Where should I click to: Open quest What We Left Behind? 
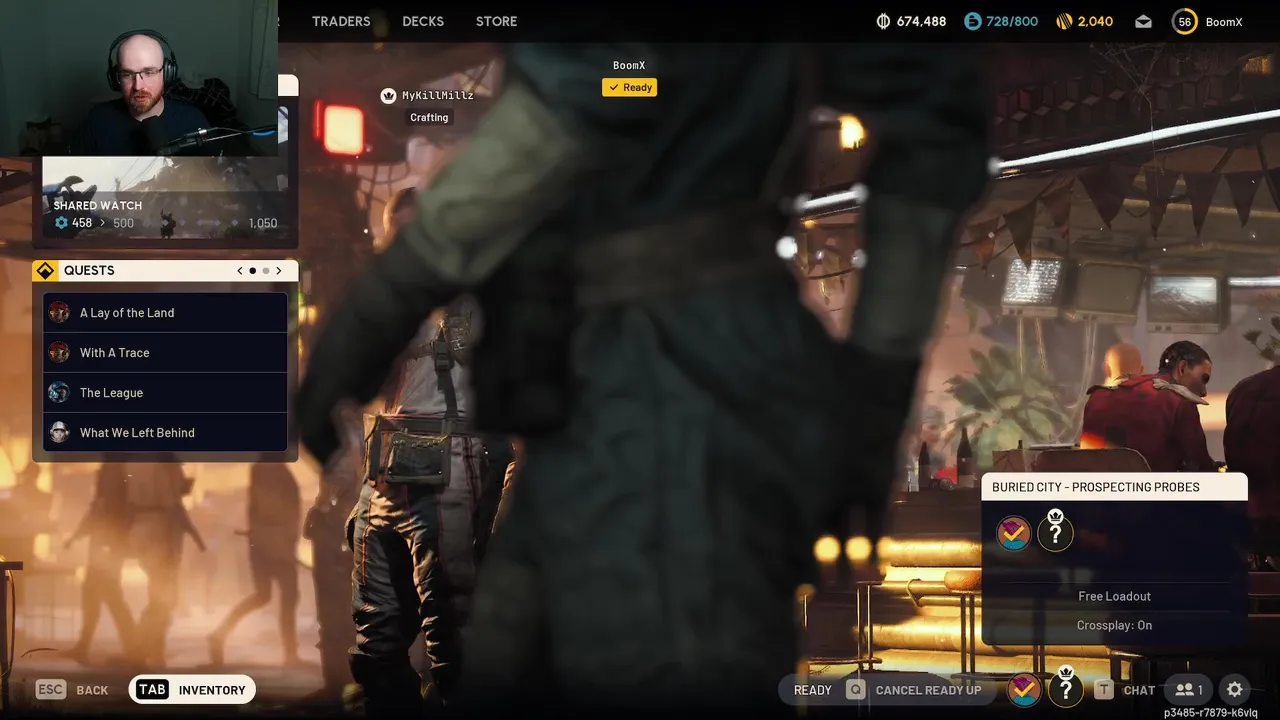point(165,432)
